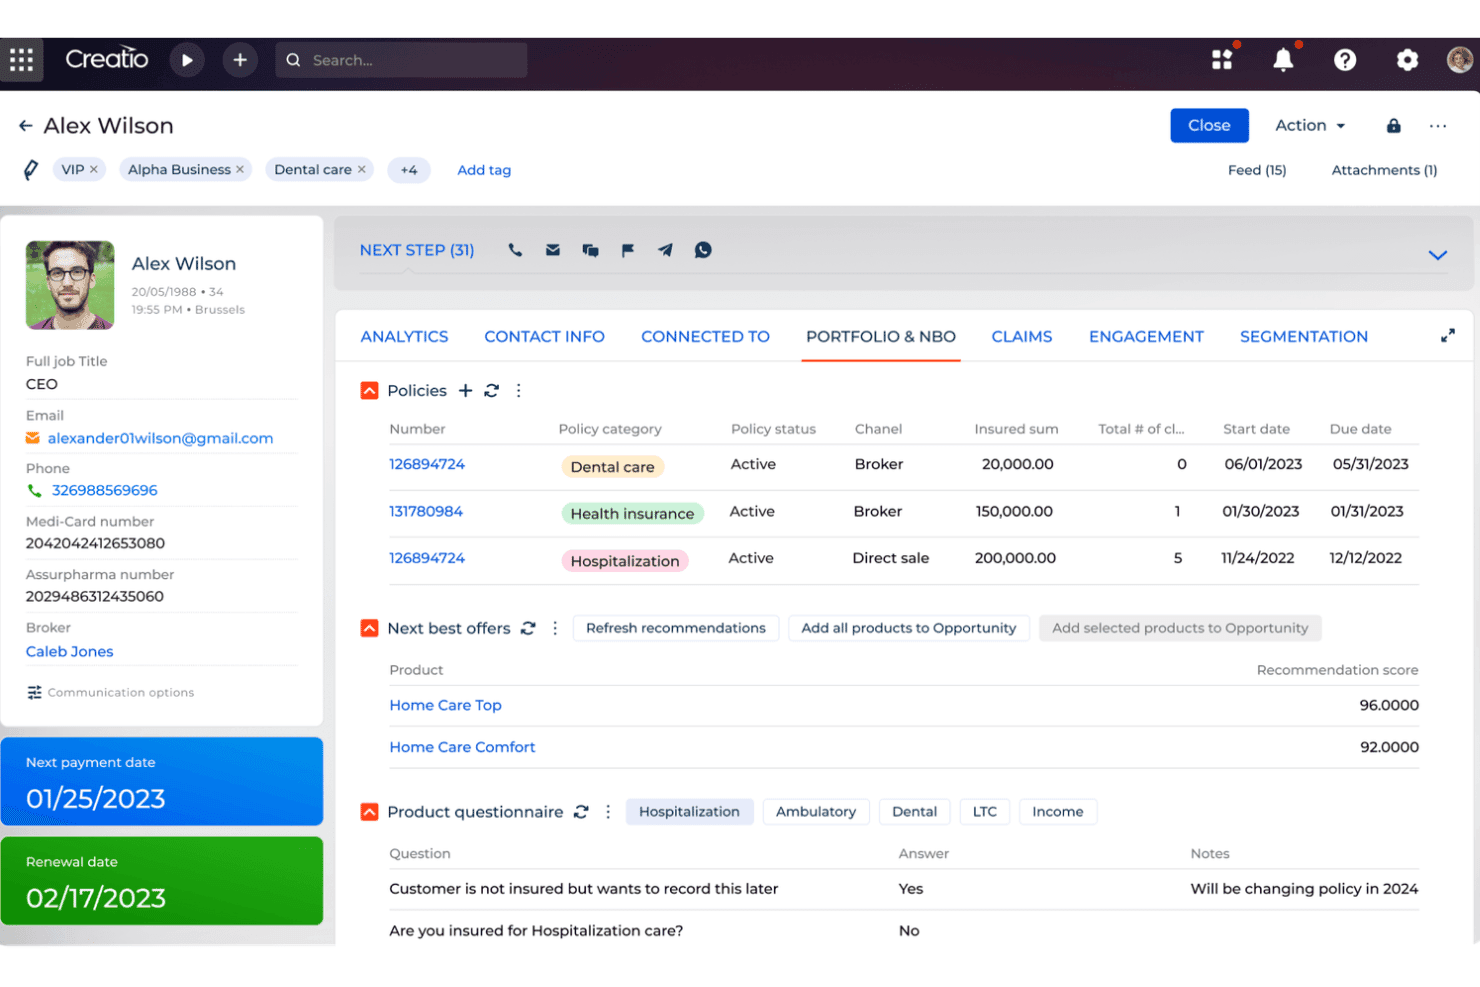Open the help question mark icon
The width and height of the screenshot is (1480, 987).
[1345, 60]
